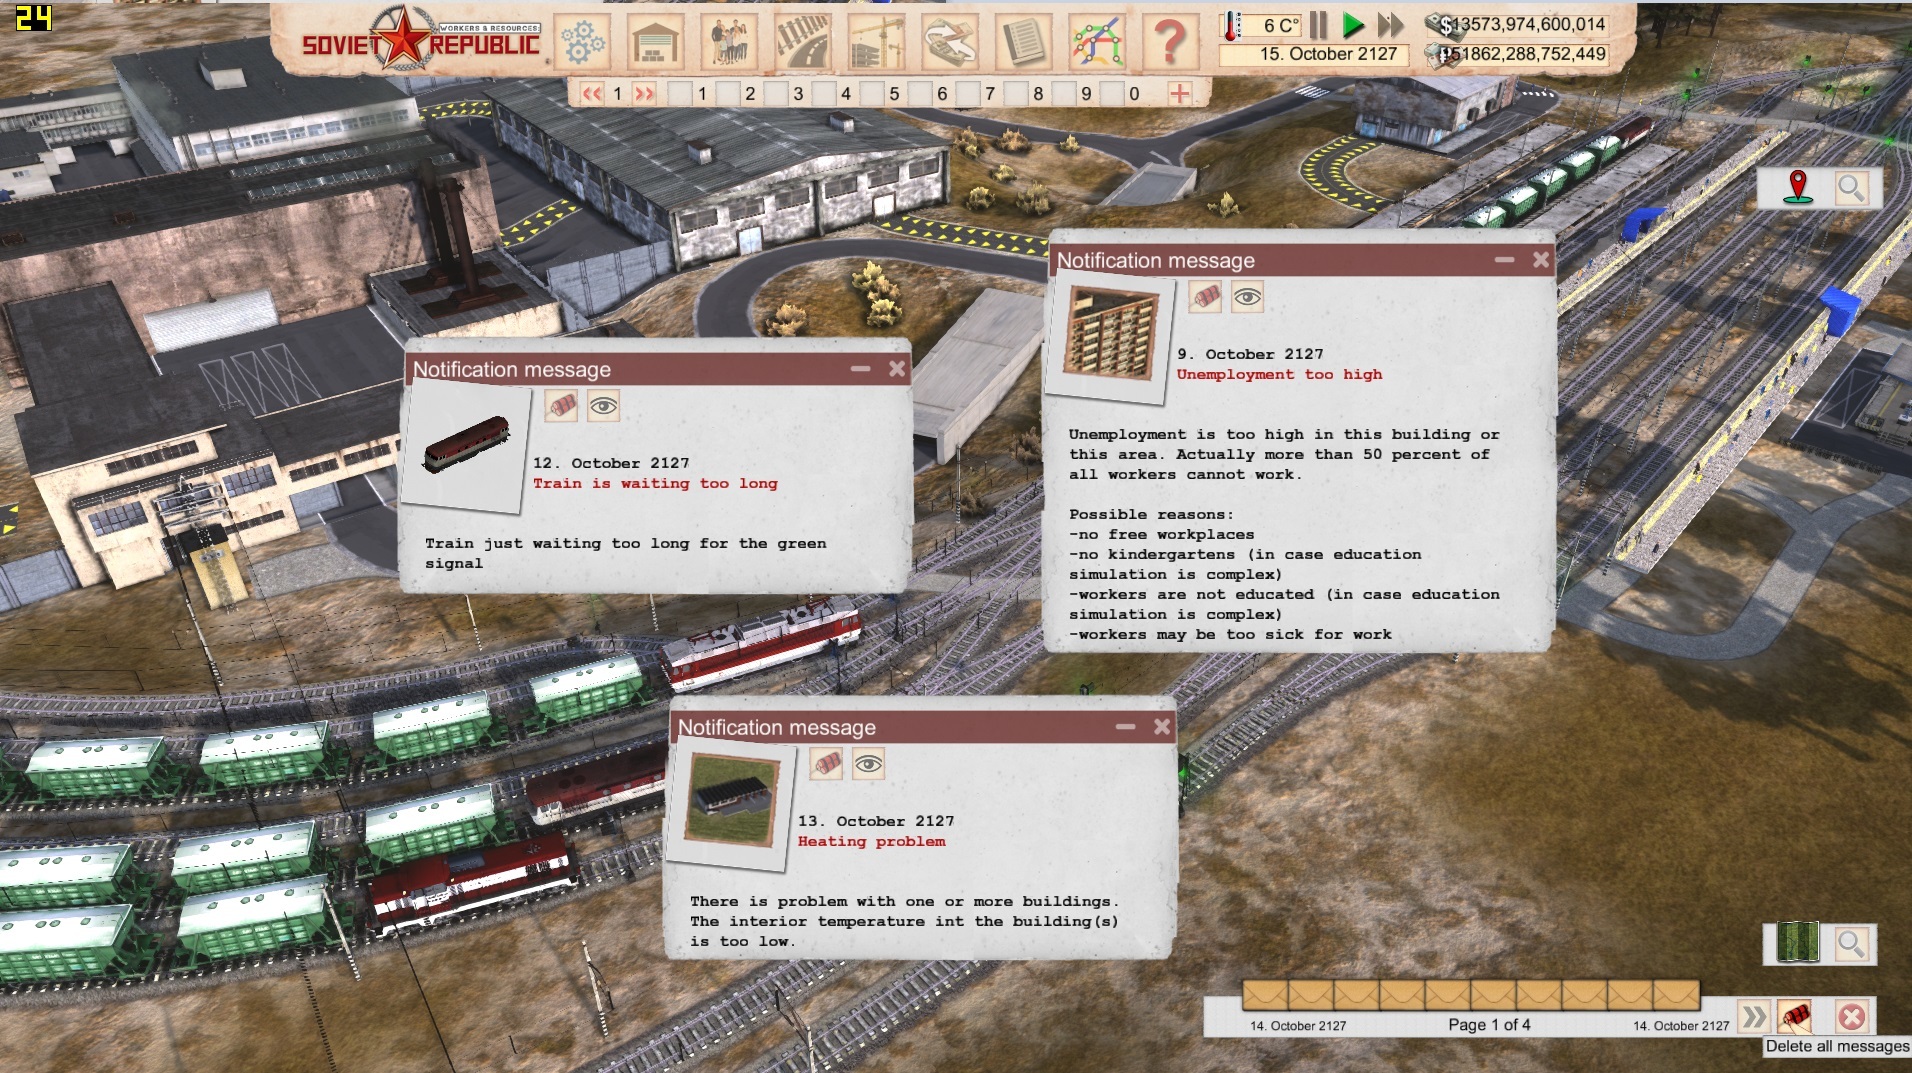
Task: Delete all messages with dynamite icon
Action: click(1796, 1018)
